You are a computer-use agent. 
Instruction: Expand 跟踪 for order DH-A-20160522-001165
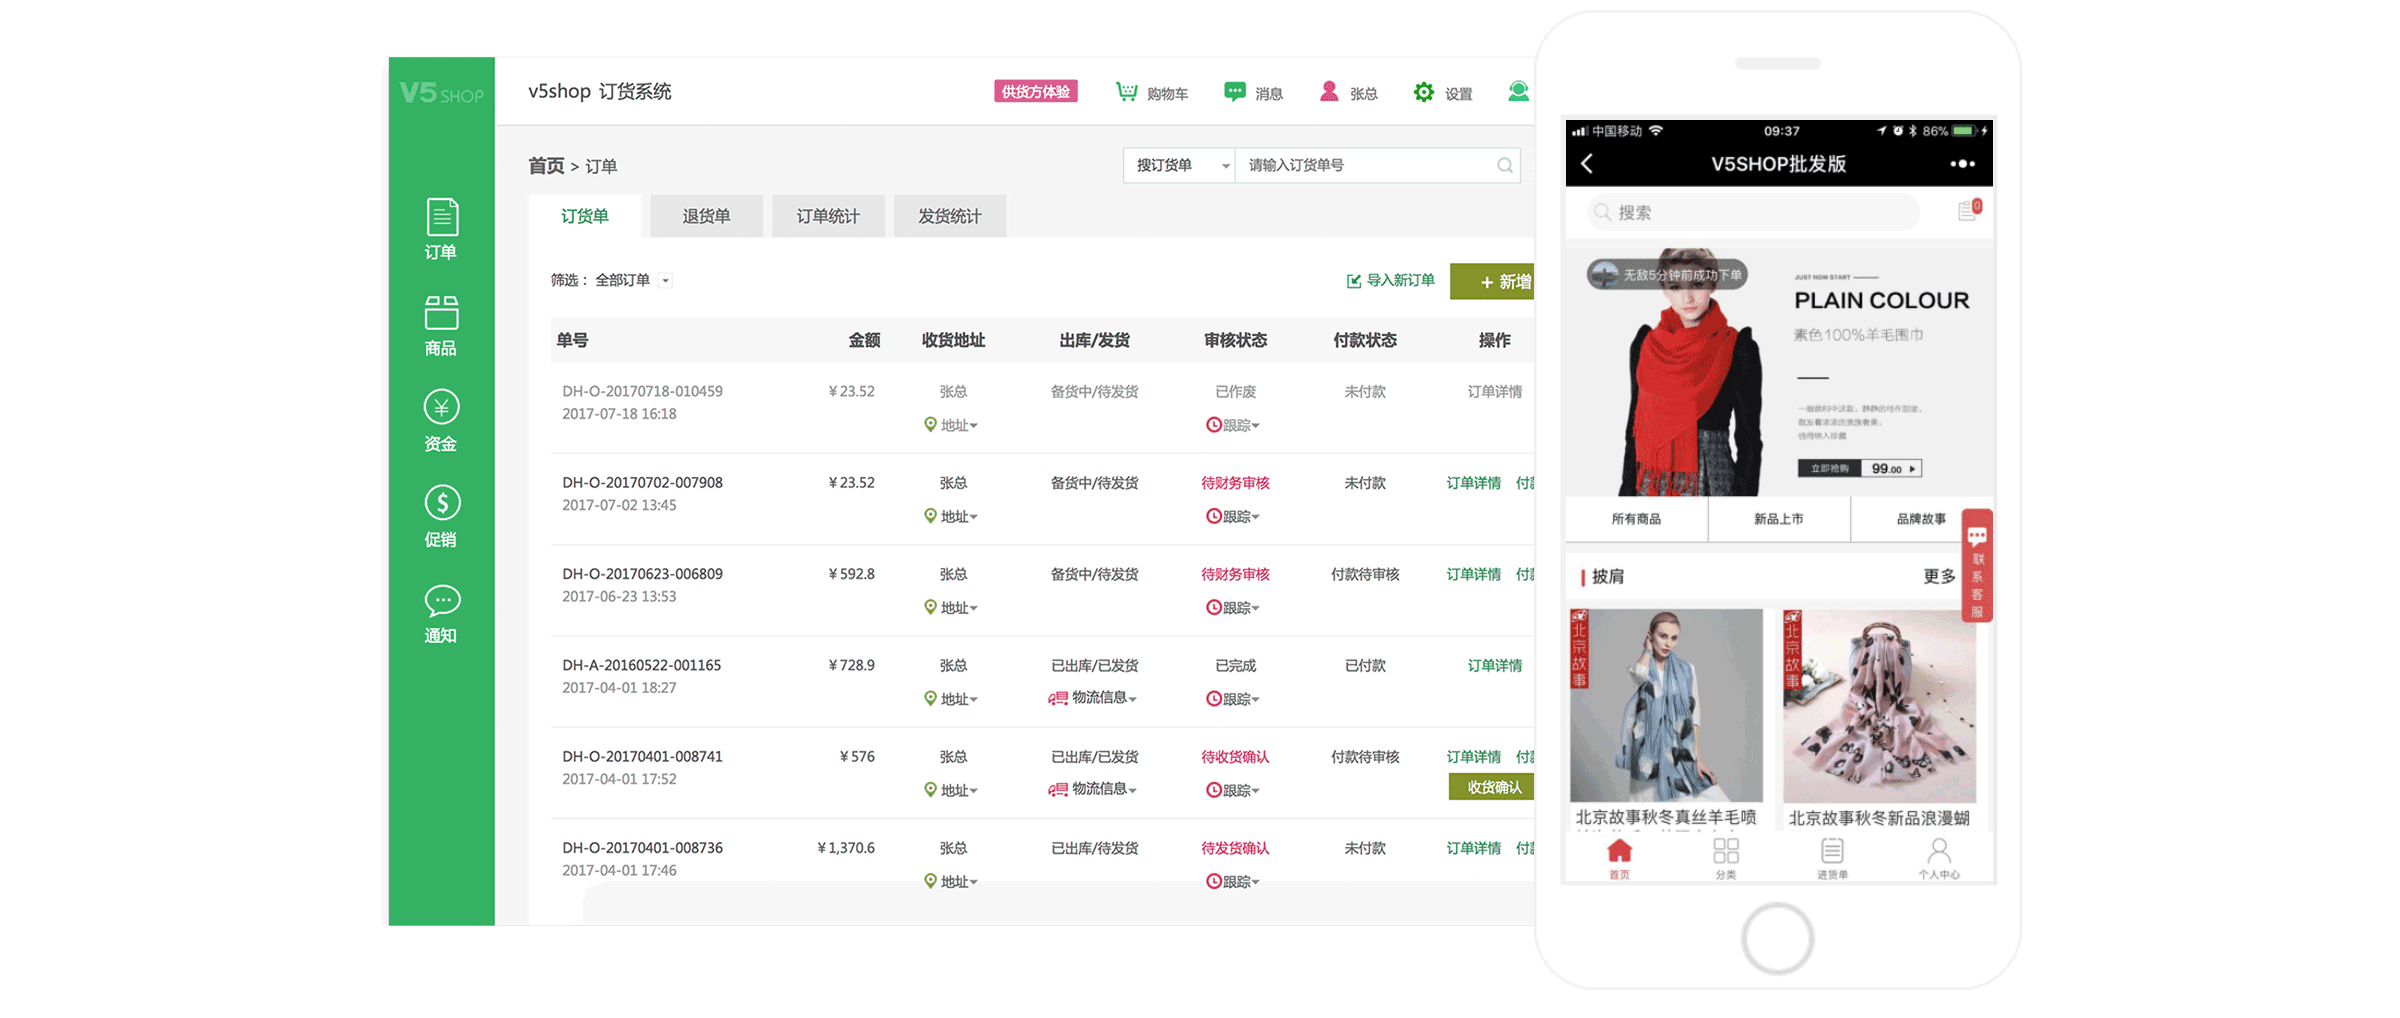[x=1233, y=699]
